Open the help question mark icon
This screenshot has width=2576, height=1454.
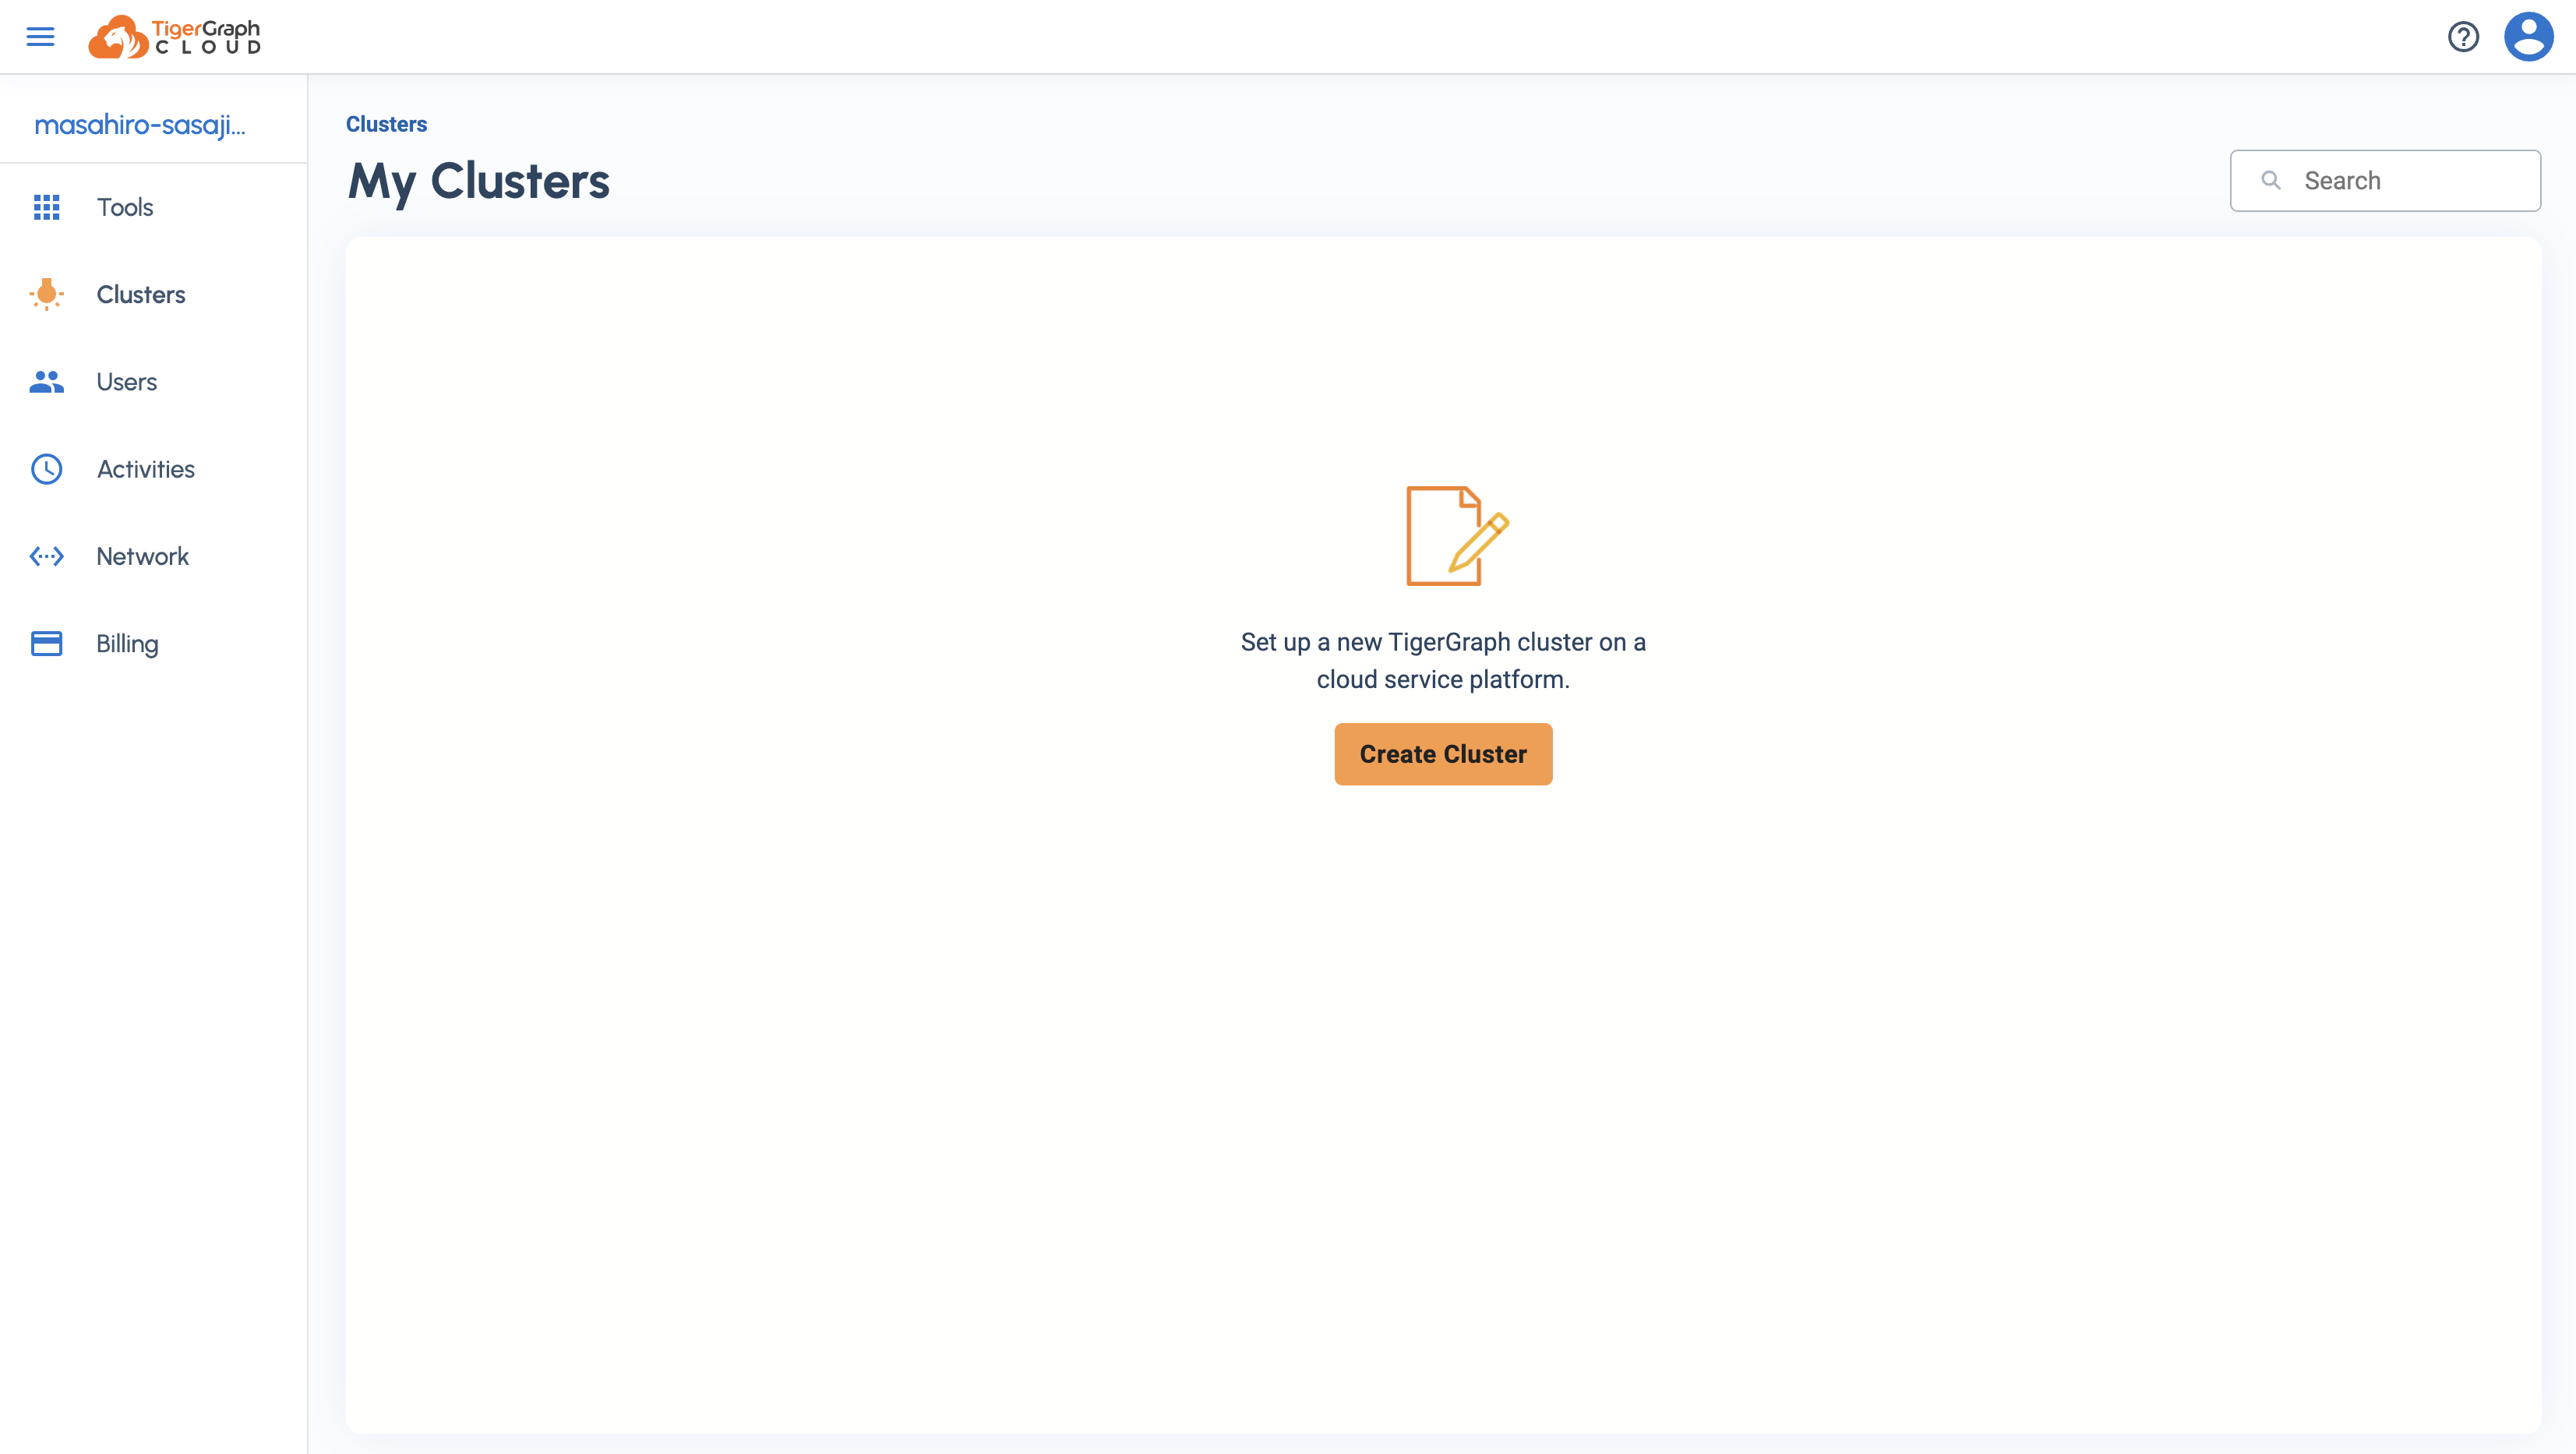pyautogui.click(x=2463, y=37)
